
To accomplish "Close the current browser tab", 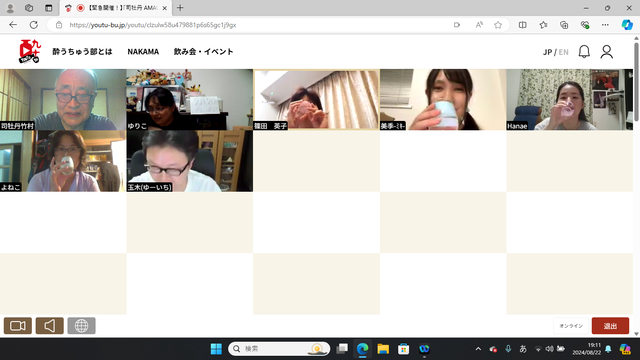I will pyautogui.click(x=164, y=8).
